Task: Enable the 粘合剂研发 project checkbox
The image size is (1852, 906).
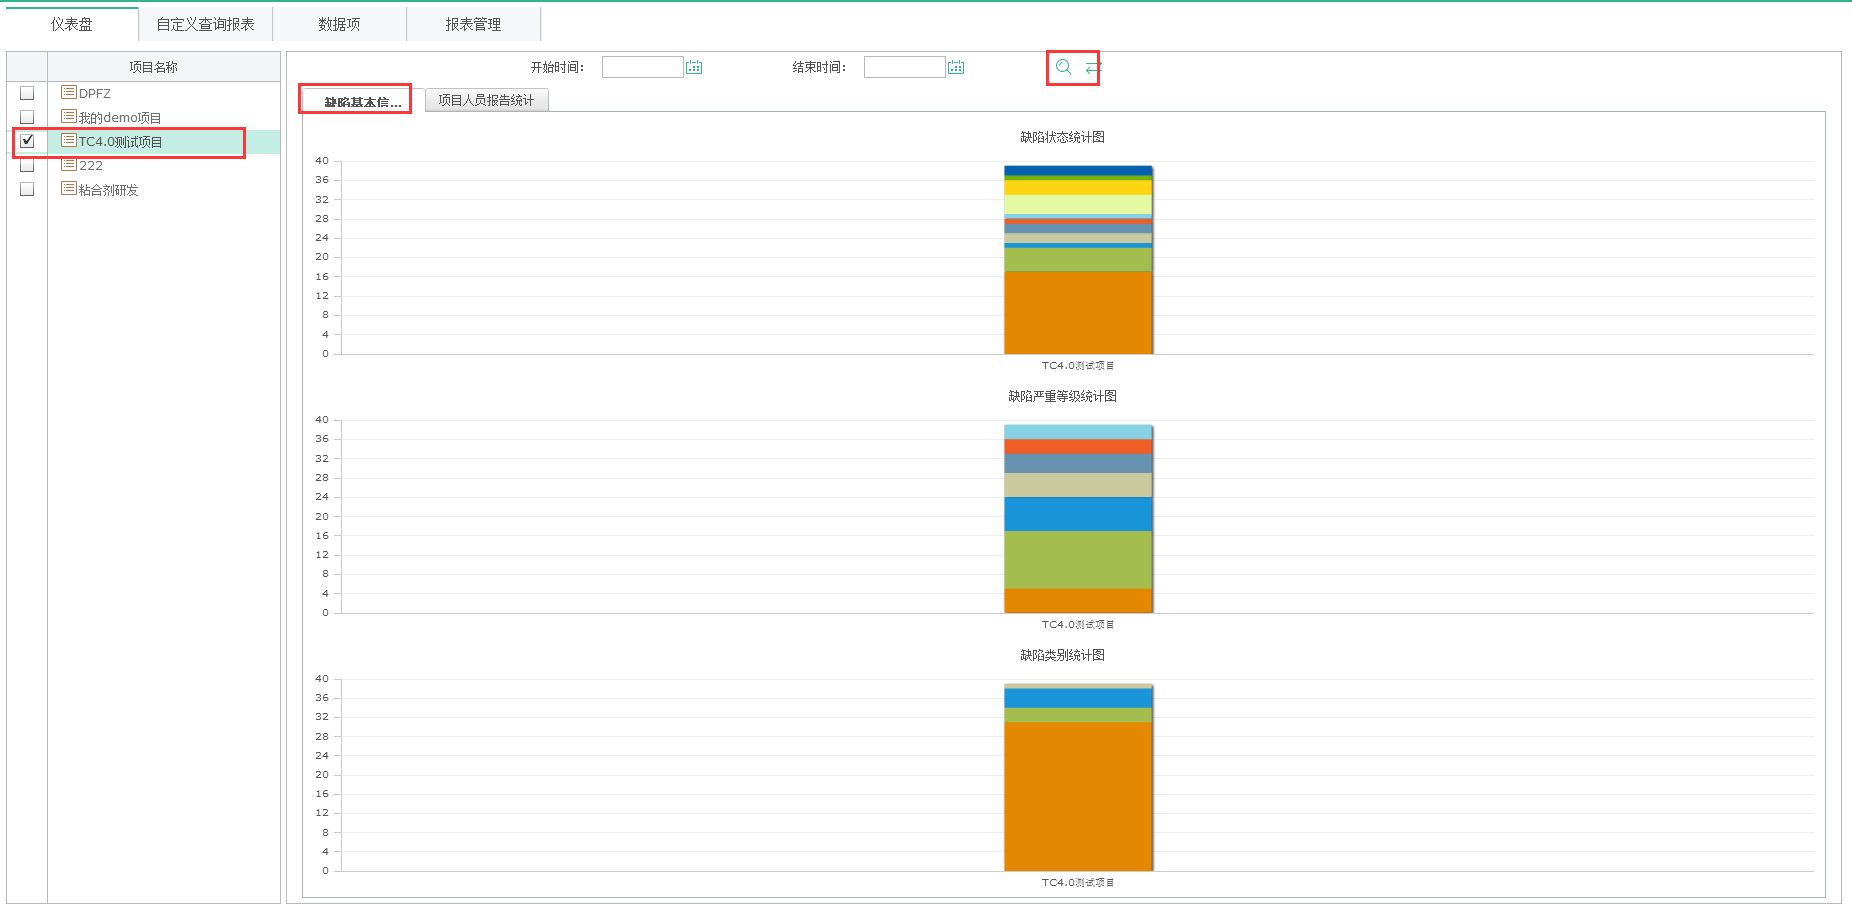Action: pos(27,189)
